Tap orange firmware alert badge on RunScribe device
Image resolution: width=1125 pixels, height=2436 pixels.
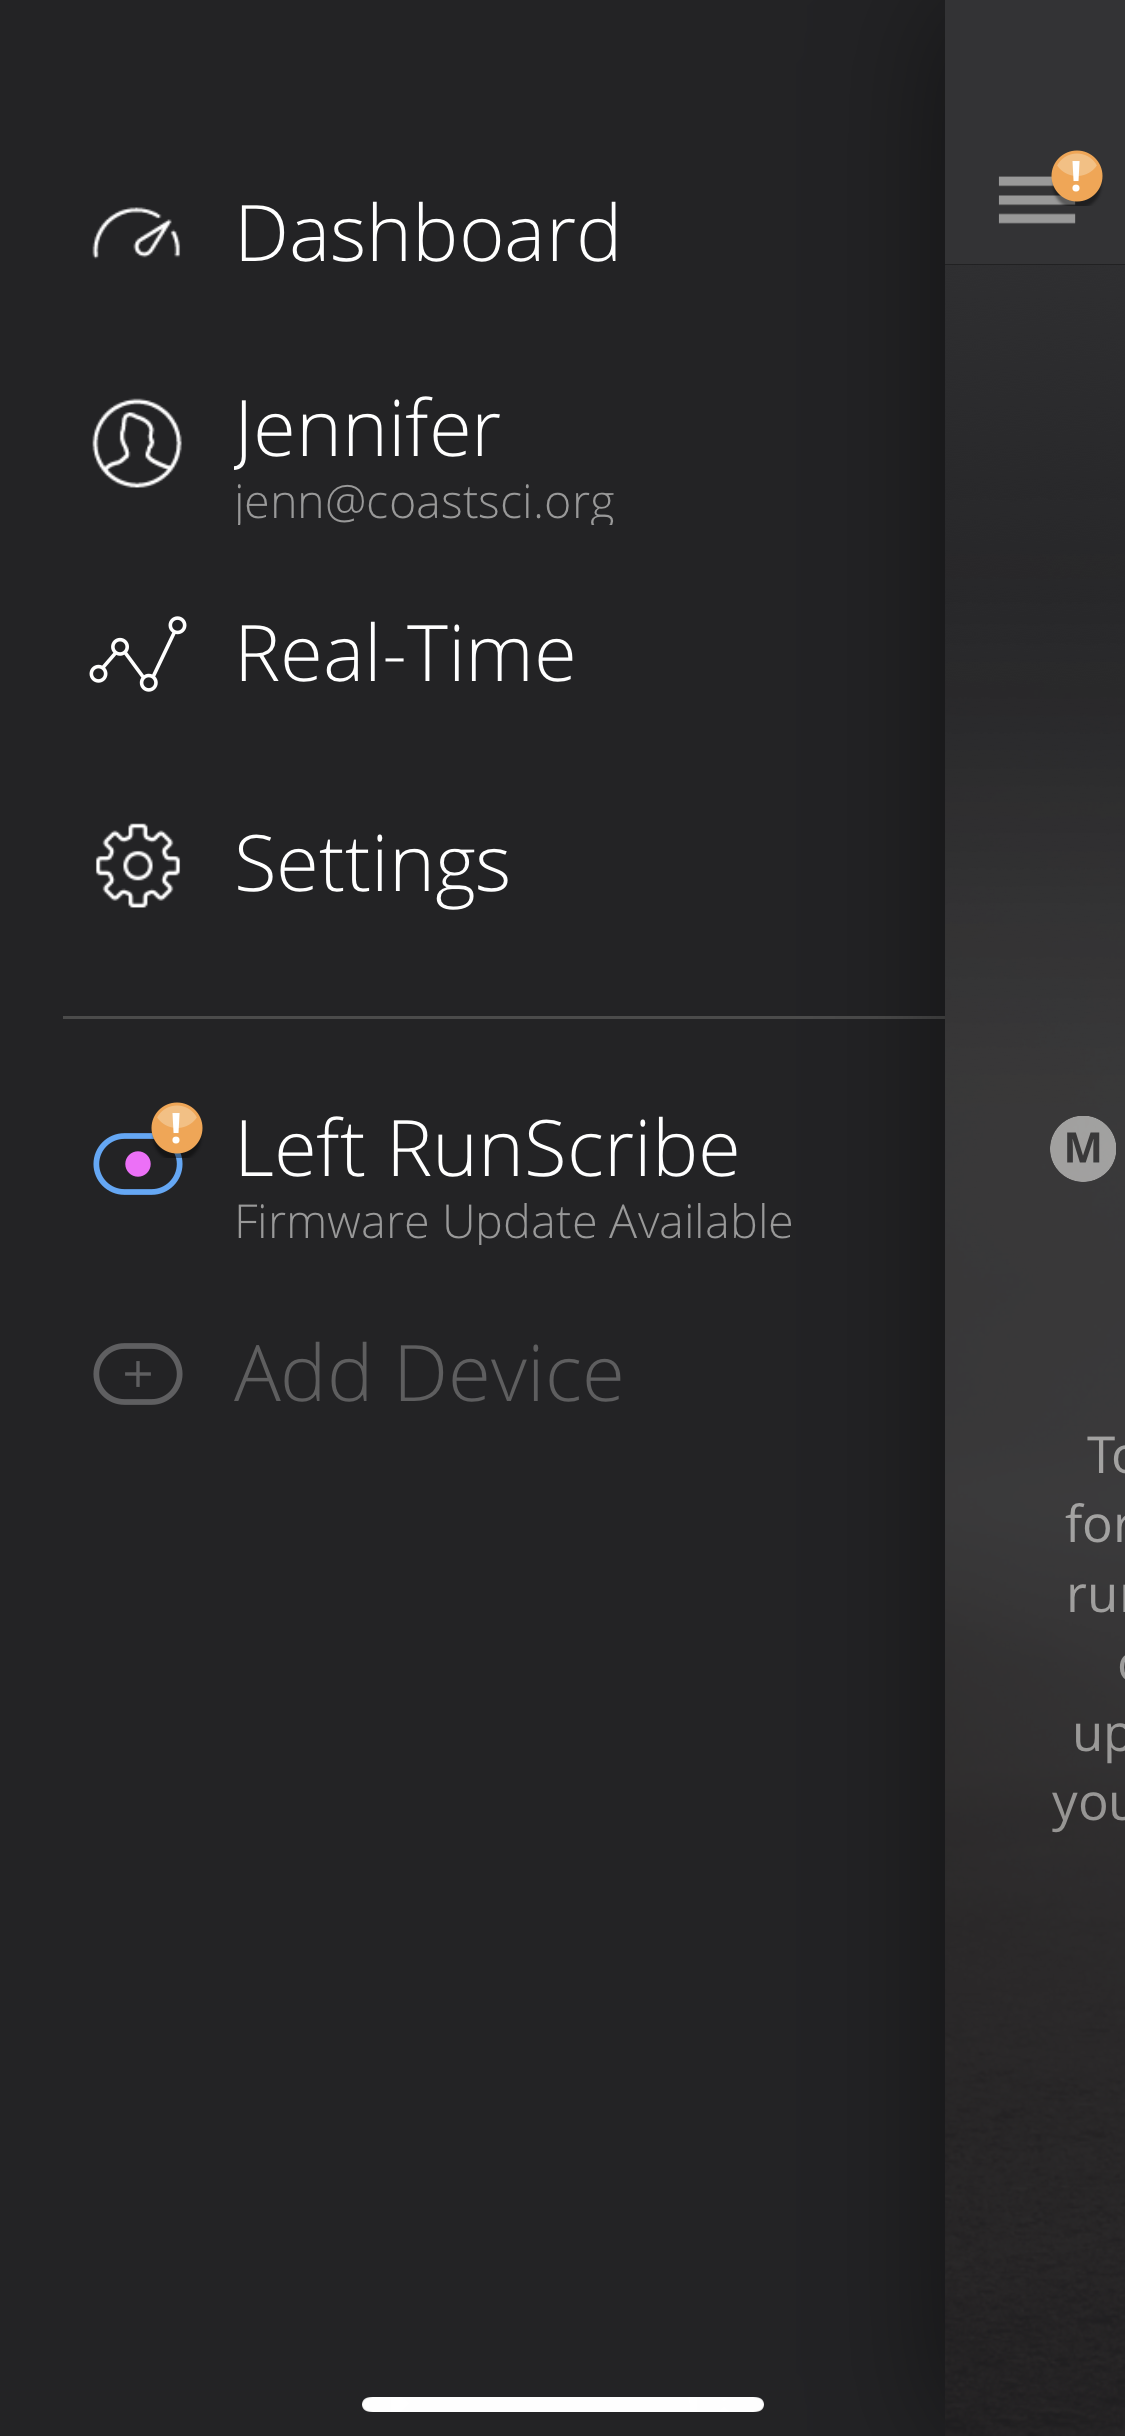(177, 1128)
